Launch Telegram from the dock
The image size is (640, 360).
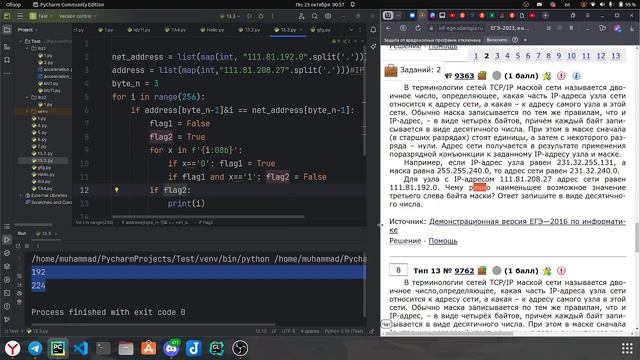tap(35, 348)
